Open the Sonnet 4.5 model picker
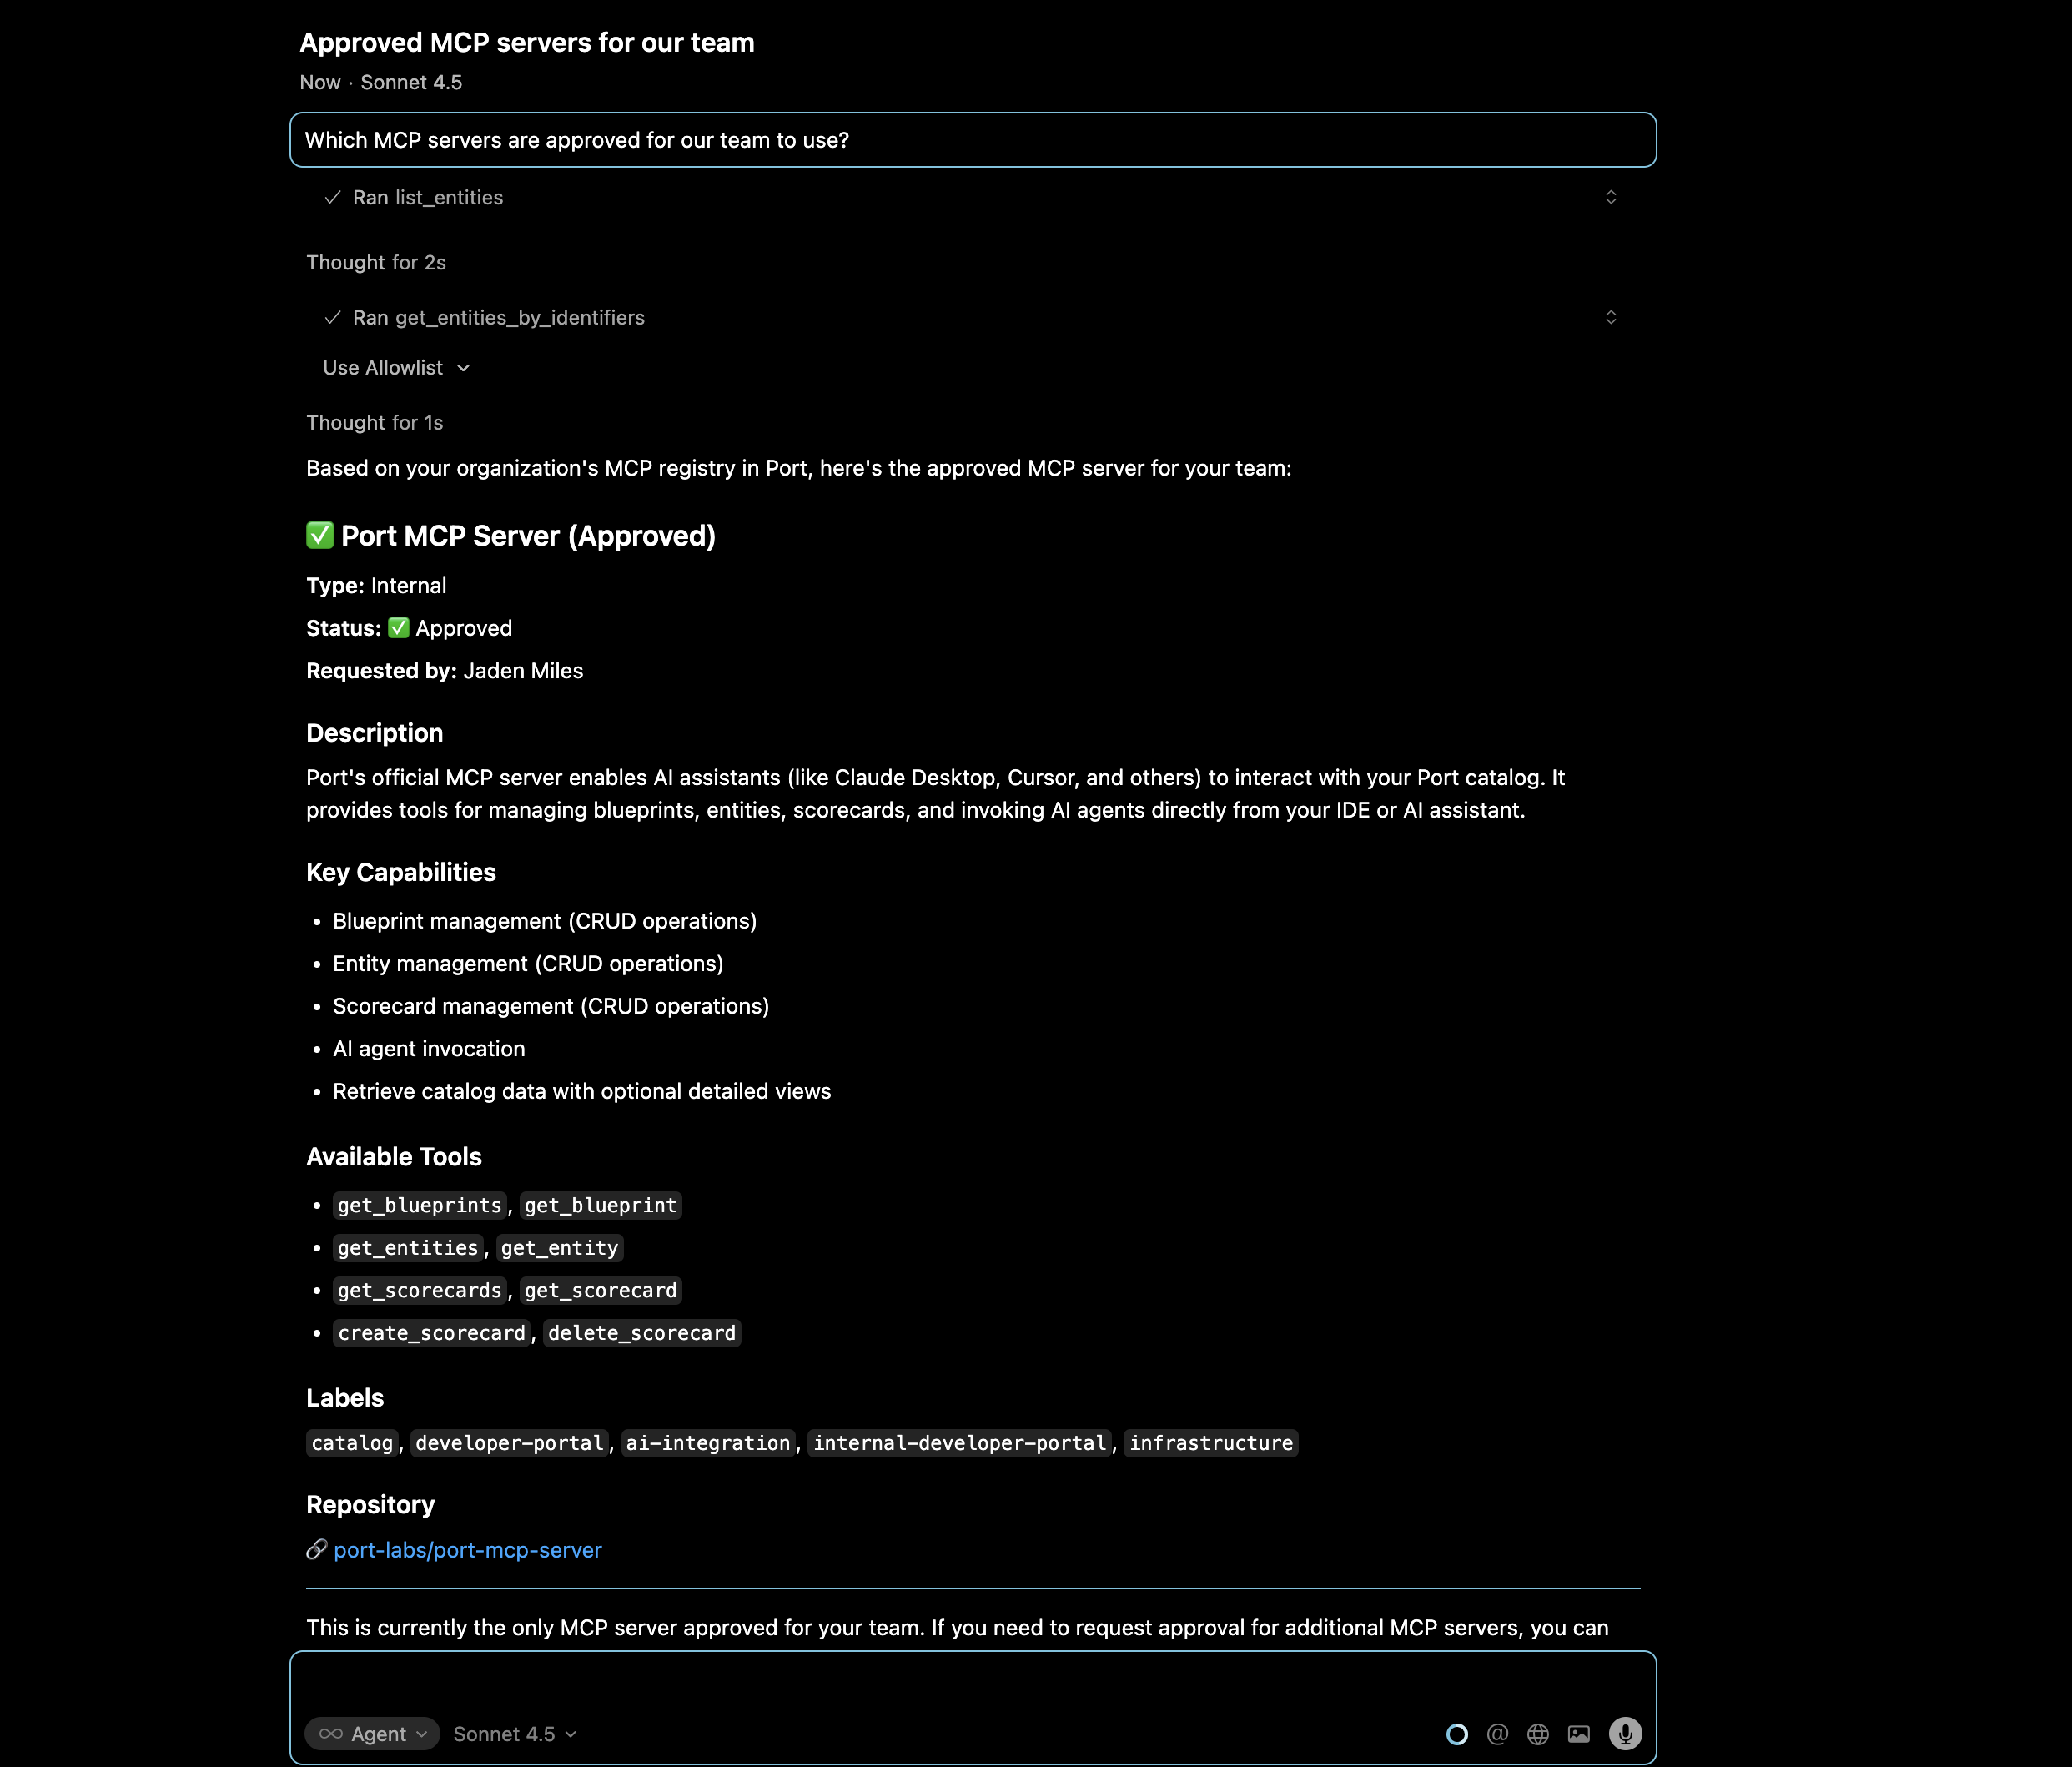The image size is (2072, 1767). pos(514,1734)
